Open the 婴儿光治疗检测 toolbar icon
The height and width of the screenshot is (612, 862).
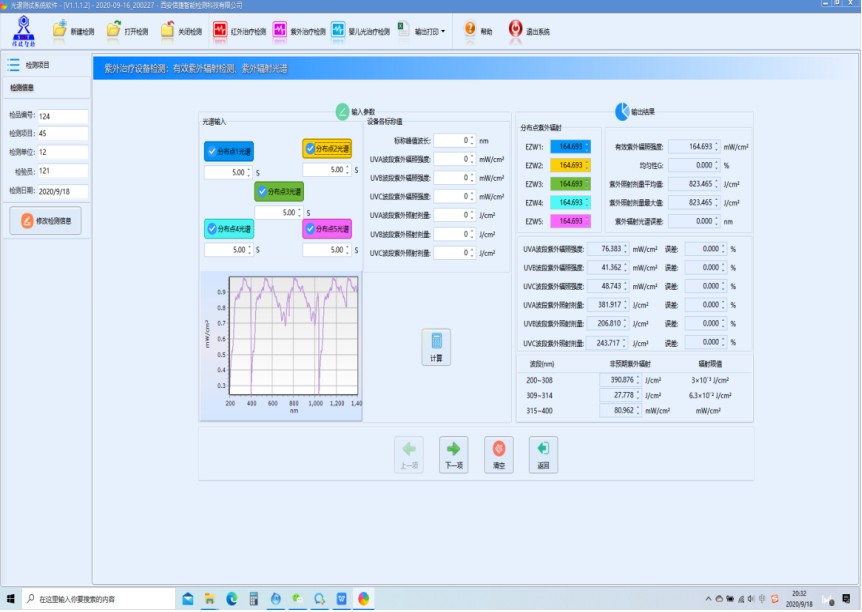tap(339, 31)
